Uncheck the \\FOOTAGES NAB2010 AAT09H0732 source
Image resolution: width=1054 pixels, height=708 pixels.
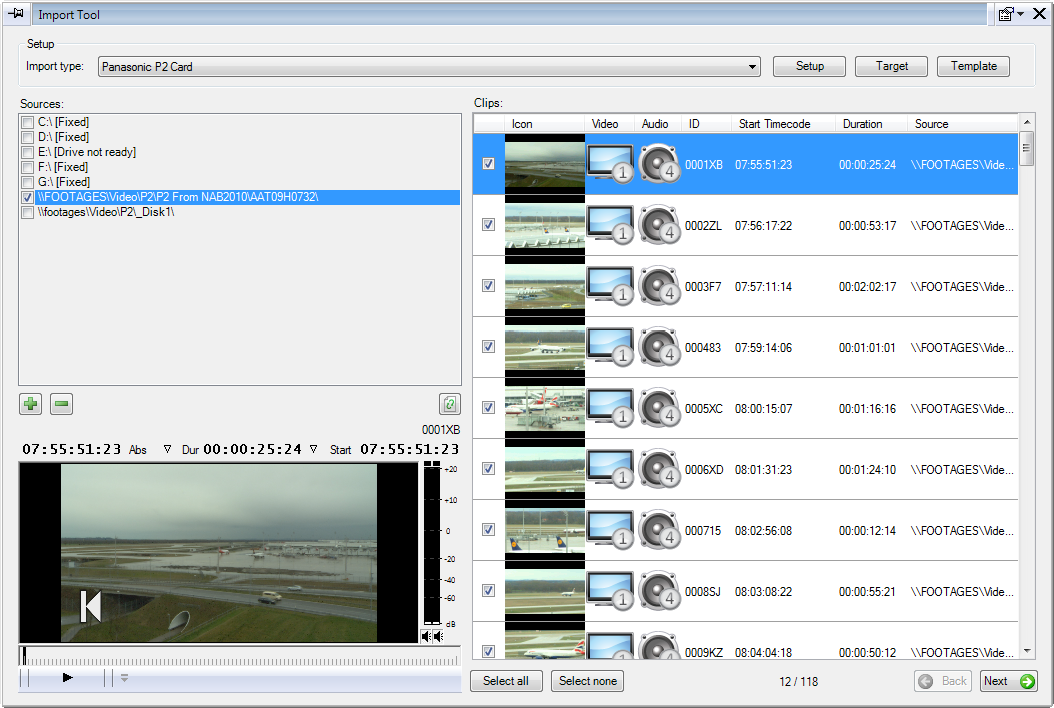28,198
